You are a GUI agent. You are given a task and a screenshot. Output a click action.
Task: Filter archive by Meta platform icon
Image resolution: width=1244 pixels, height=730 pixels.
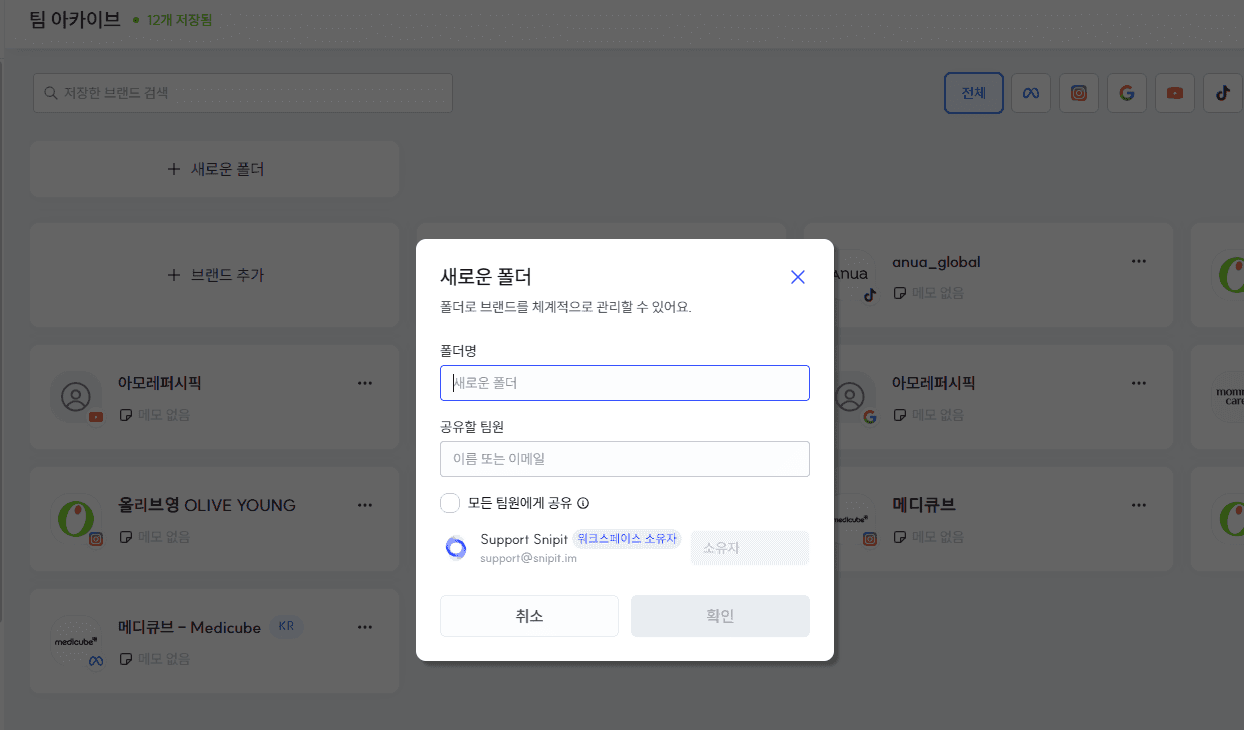click(1031, 93)
